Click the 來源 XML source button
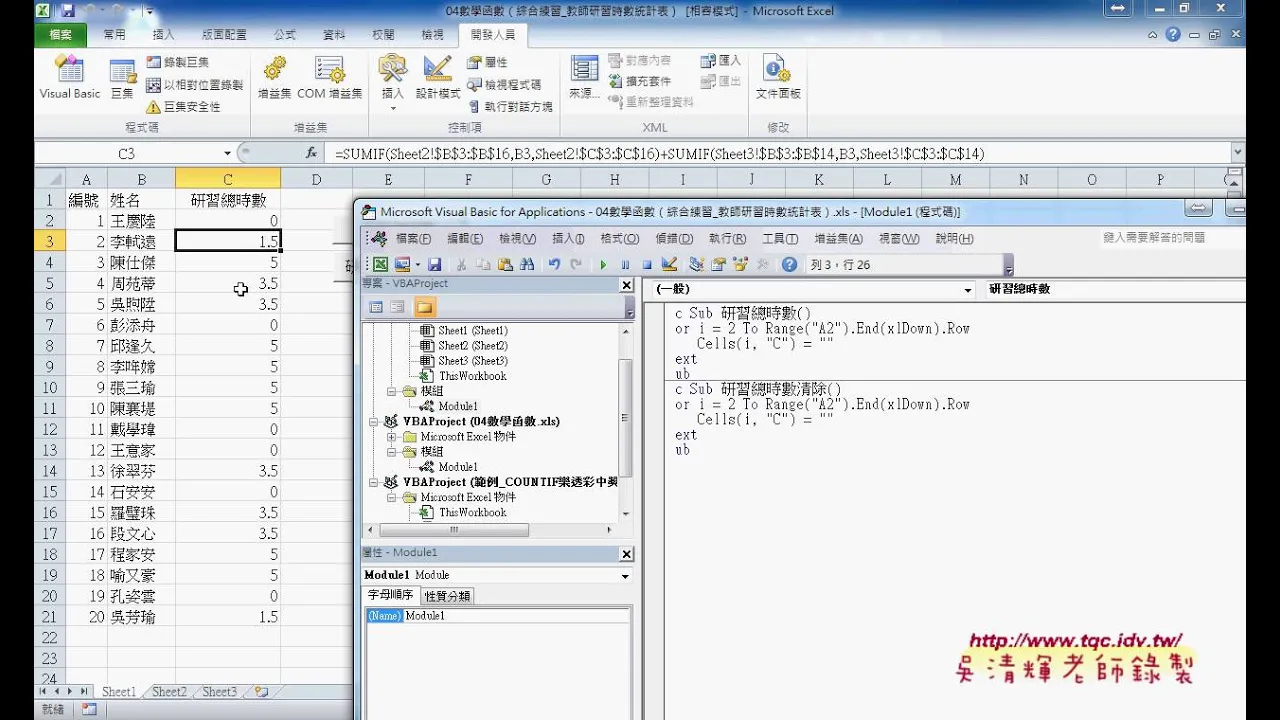 tap(584, 78)
